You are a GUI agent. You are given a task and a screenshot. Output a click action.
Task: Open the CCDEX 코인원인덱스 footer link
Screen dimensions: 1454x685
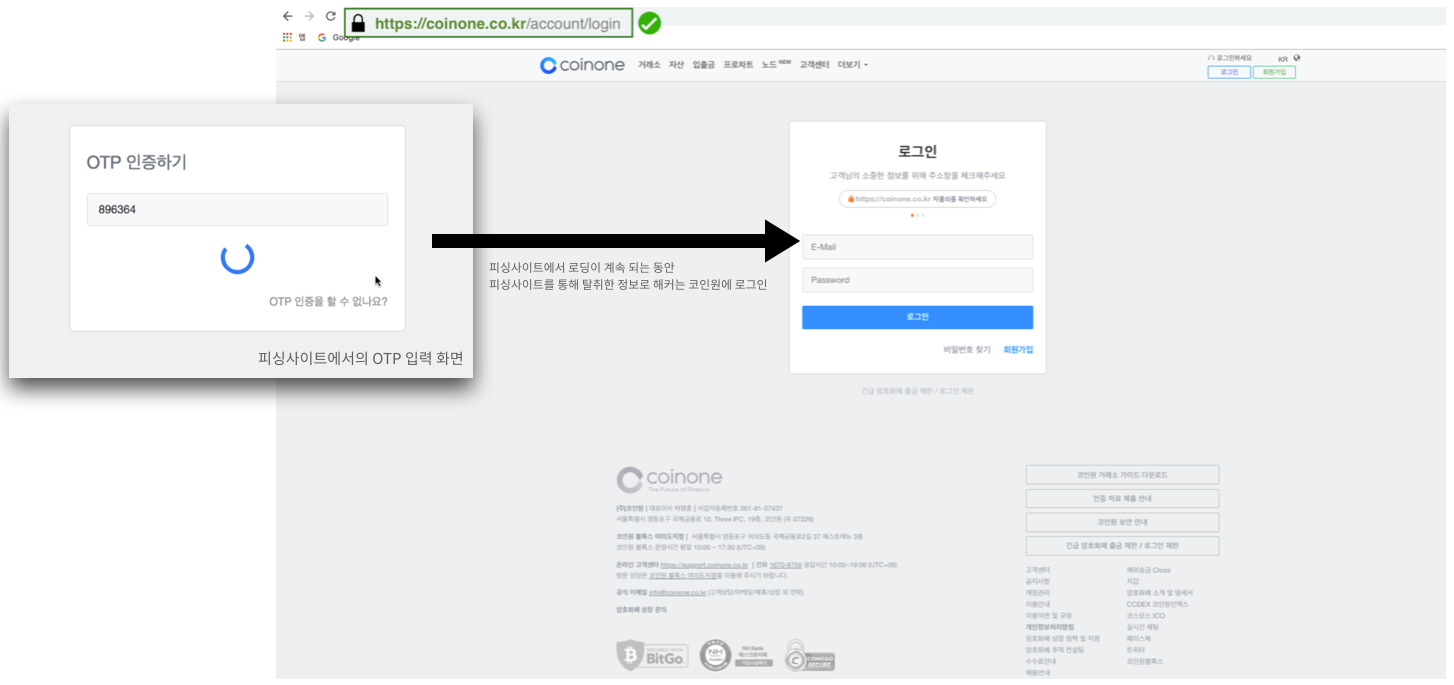[x=1157, y=604]
